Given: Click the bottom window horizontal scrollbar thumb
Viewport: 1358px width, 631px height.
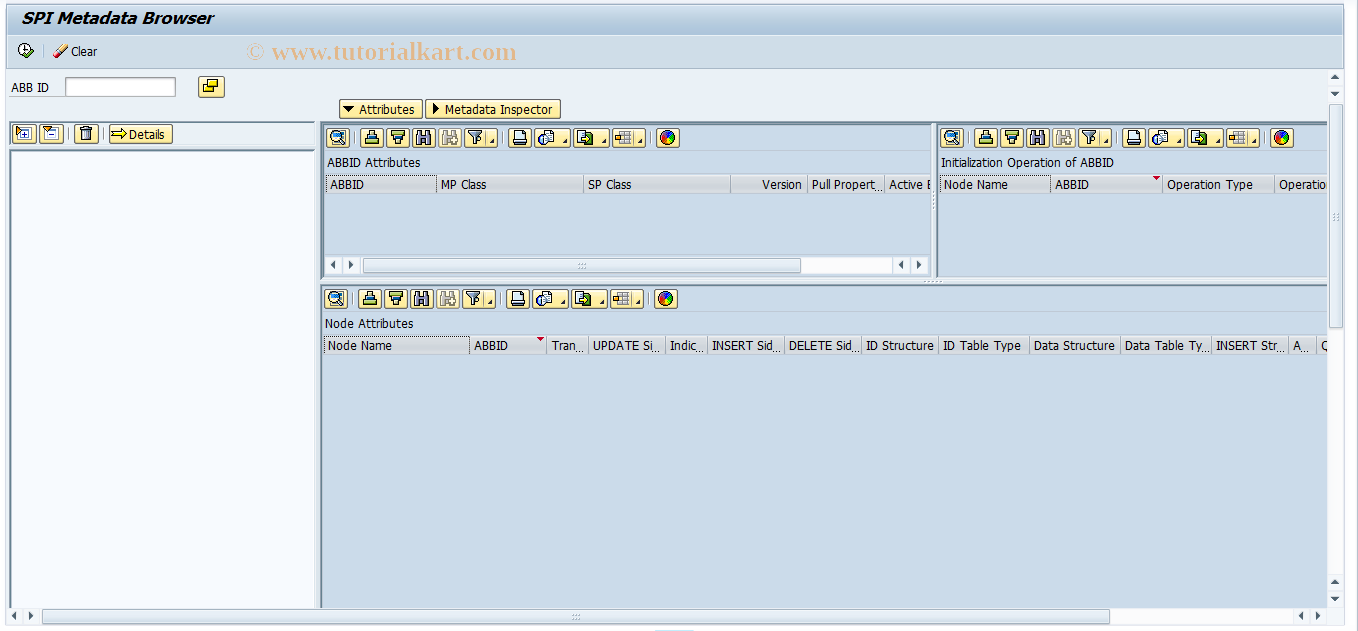Looking at the screenshot, I should pyautogui.click(x=575, y=616).
